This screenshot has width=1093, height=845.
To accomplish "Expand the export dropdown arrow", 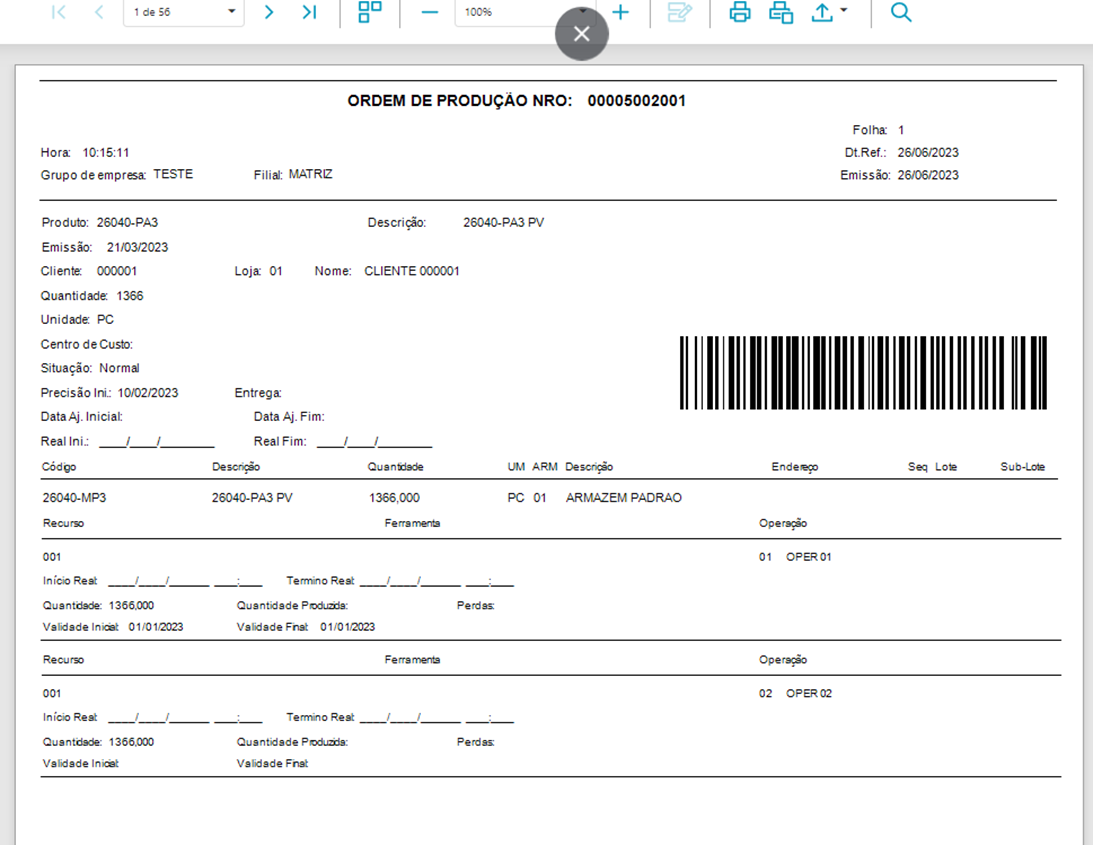I will tap(843, 10).
